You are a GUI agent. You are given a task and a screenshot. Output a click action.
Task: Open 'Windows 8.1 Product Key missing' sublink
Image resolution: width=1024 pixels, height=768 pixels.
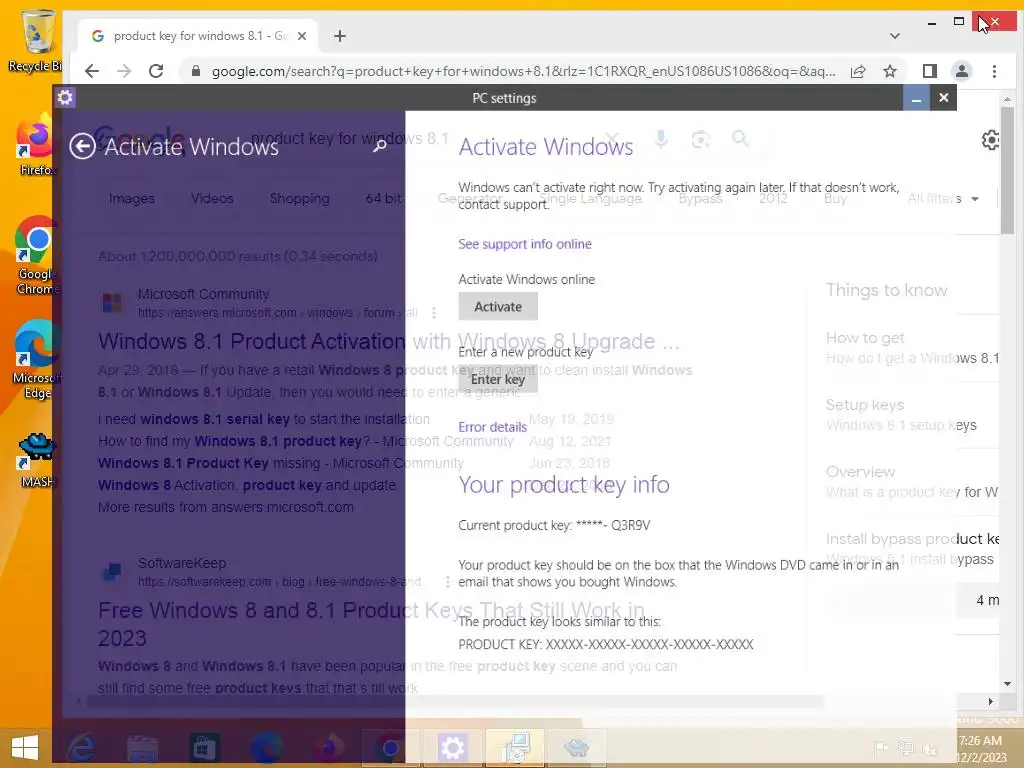click(x=281, y=463)
